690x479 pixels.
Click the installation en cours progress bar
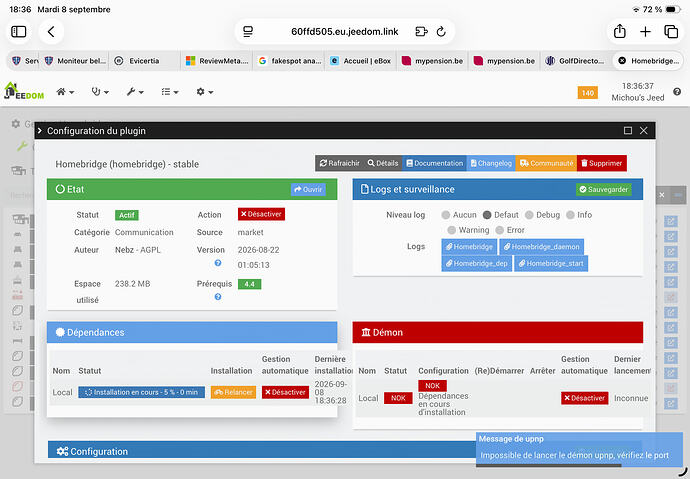coord(142,392)
